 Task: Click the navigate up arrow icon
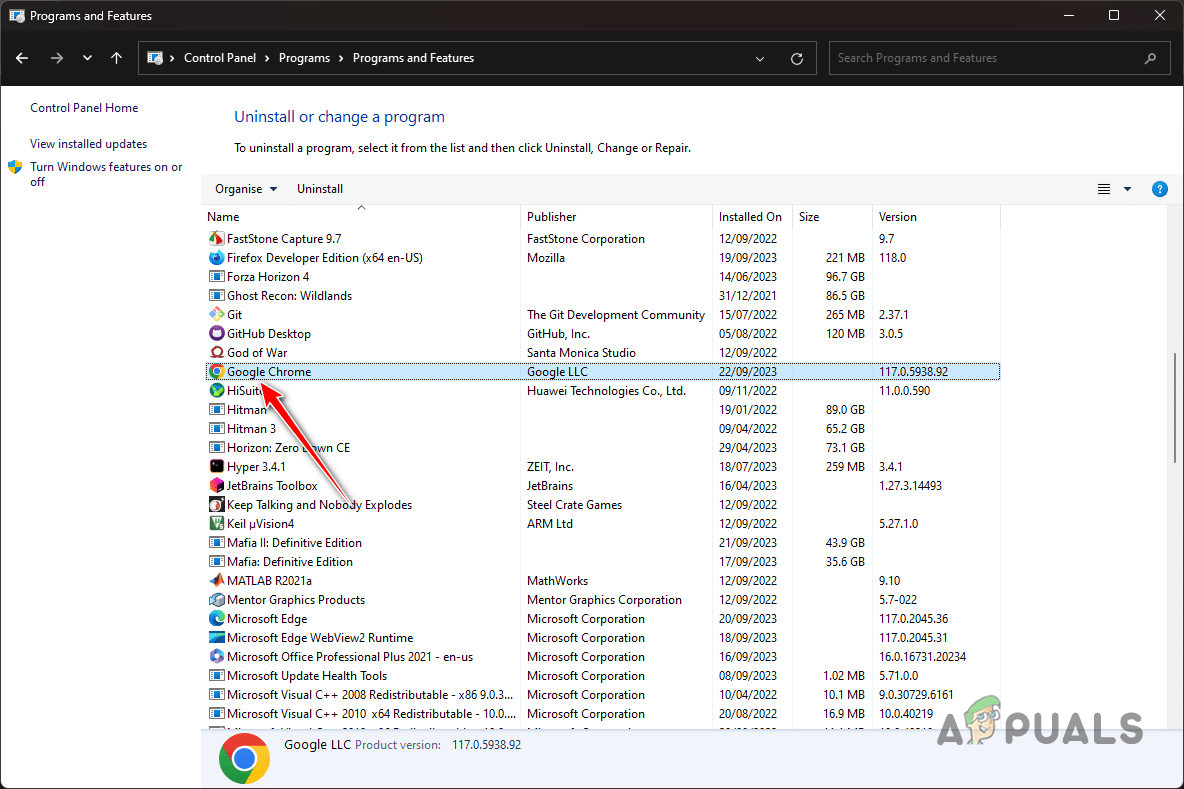point(116,58)
